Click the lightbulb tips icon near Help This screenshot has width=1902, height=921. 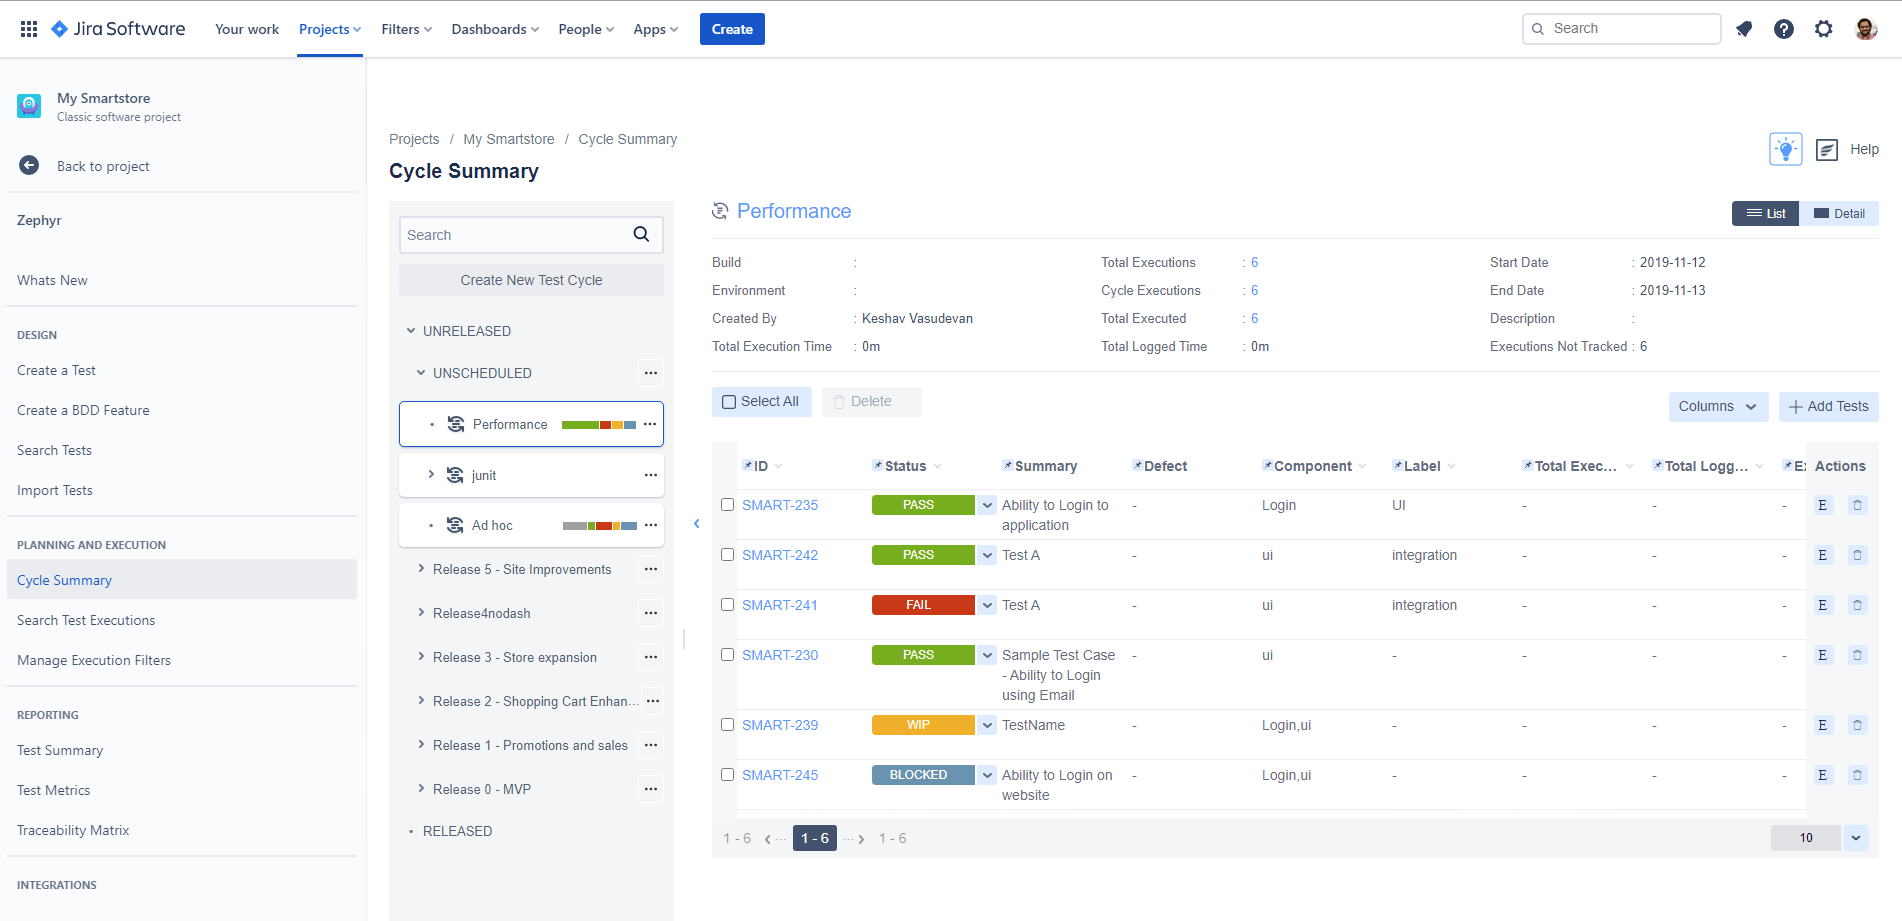click(x=1786, y=149)
